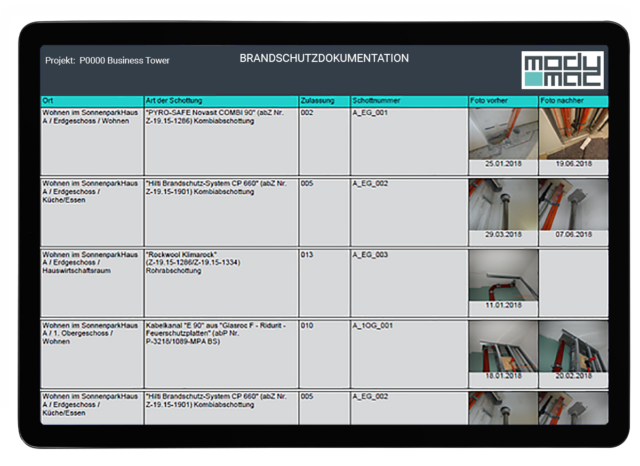Click the empty 'Foto nachher' cell for A_EG_003
Image resolution: width=640 pixels, height=466 pixels.
click(573, 282)
